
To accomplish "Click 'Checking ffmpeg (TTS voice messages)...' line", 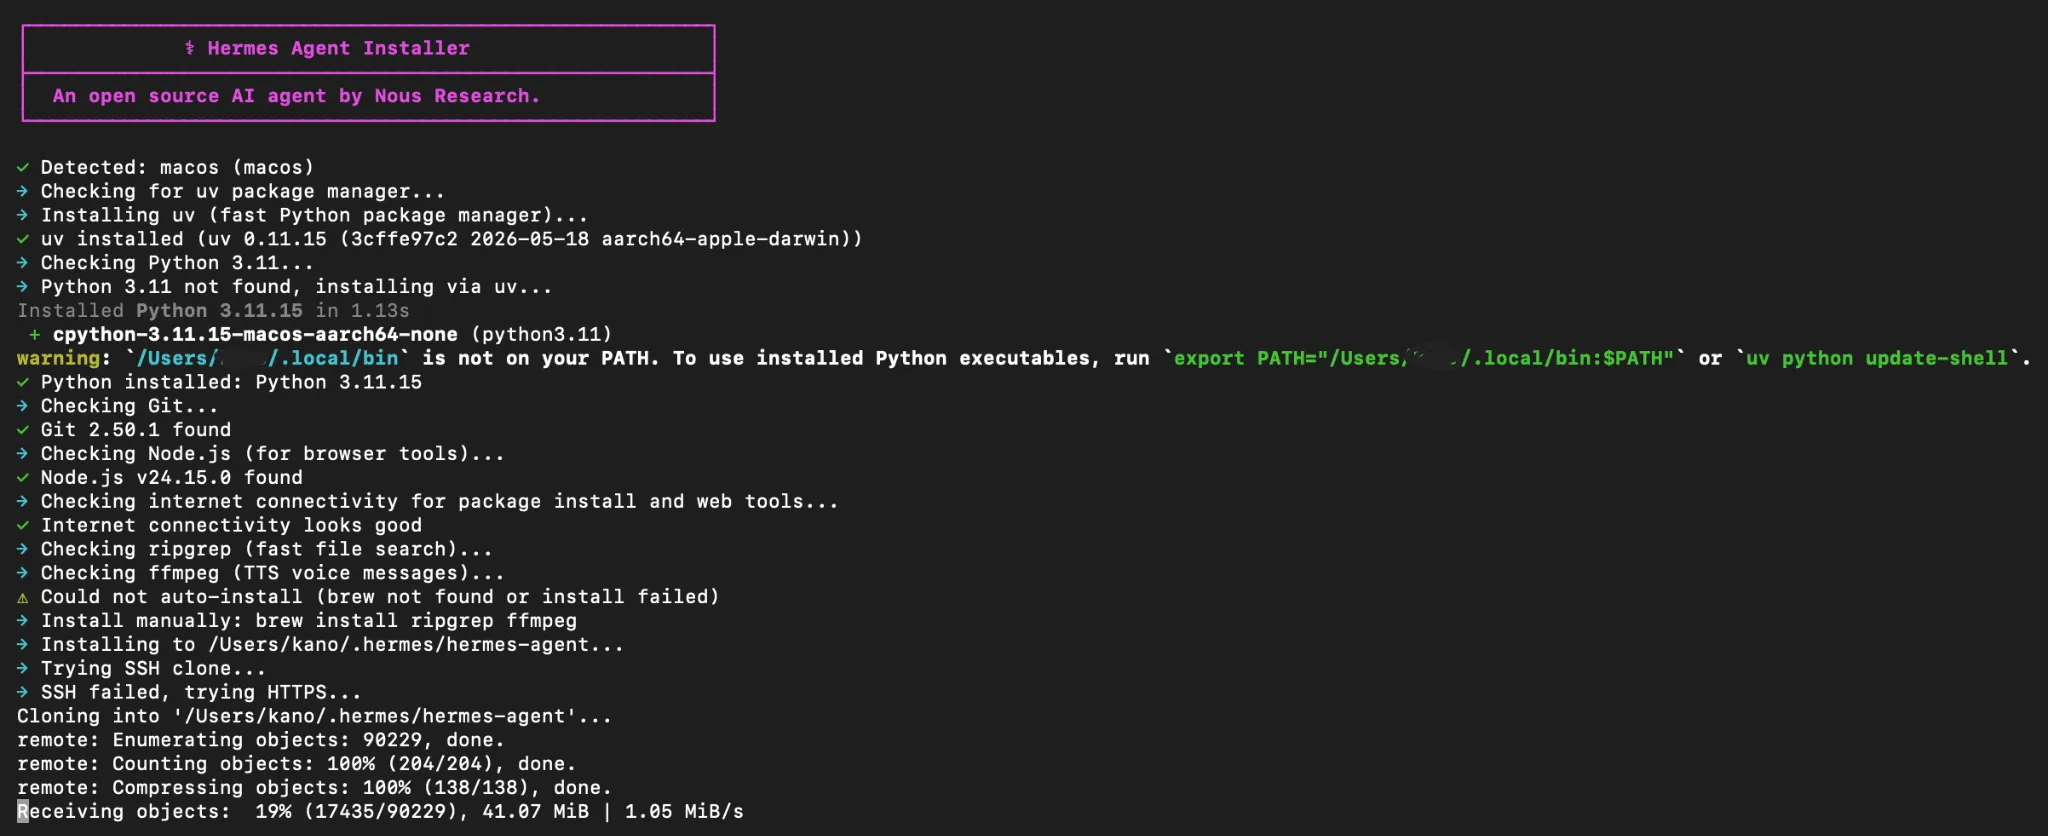I will 260,574.
